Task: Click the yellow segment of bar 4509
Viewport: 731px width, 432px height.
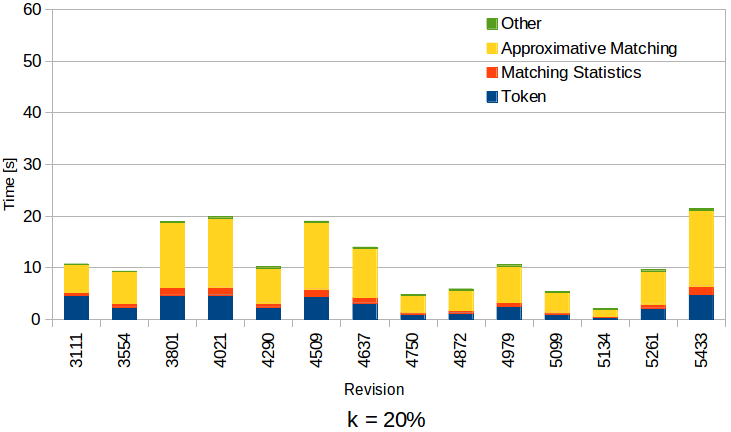Action: [317, 256]
